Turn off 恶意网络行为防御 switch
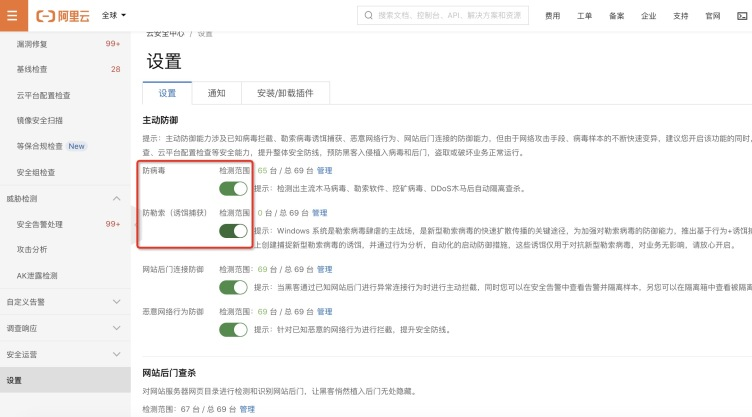The height and width of the screenshot is (417, 752). point(233,329)
